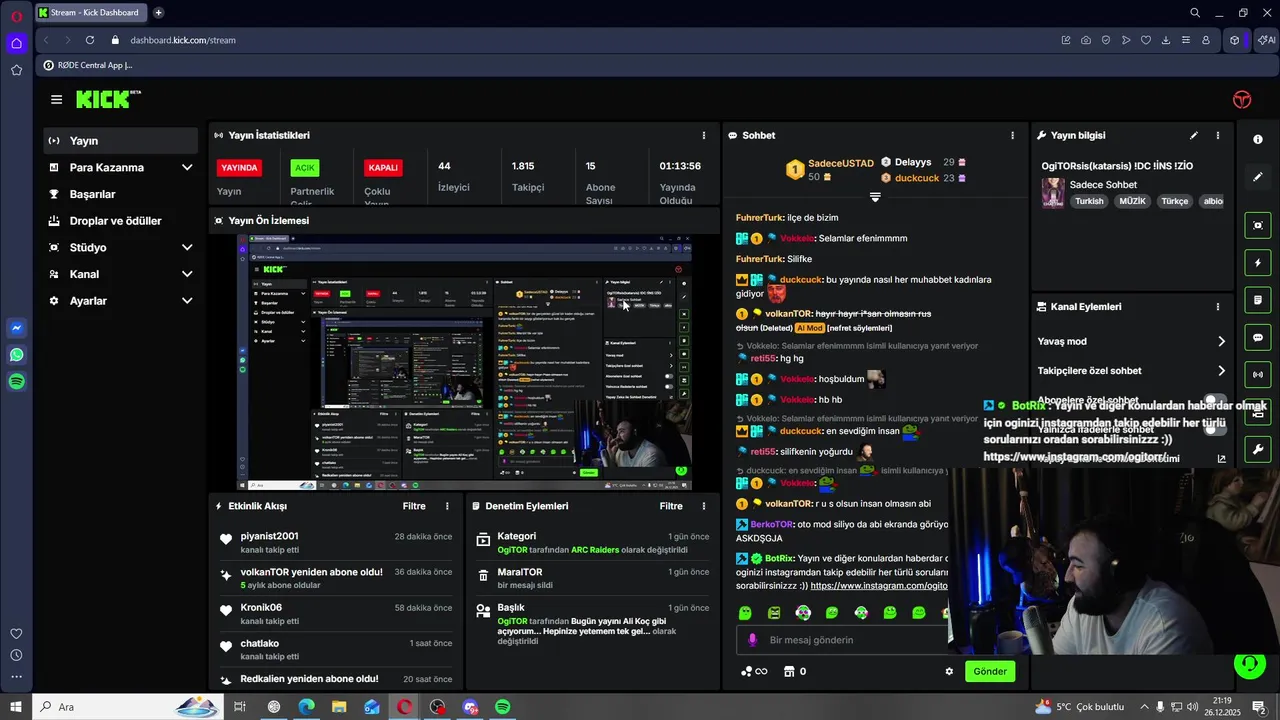Click the Gönder send button
1280x720 pixels.
pos(990,671)
